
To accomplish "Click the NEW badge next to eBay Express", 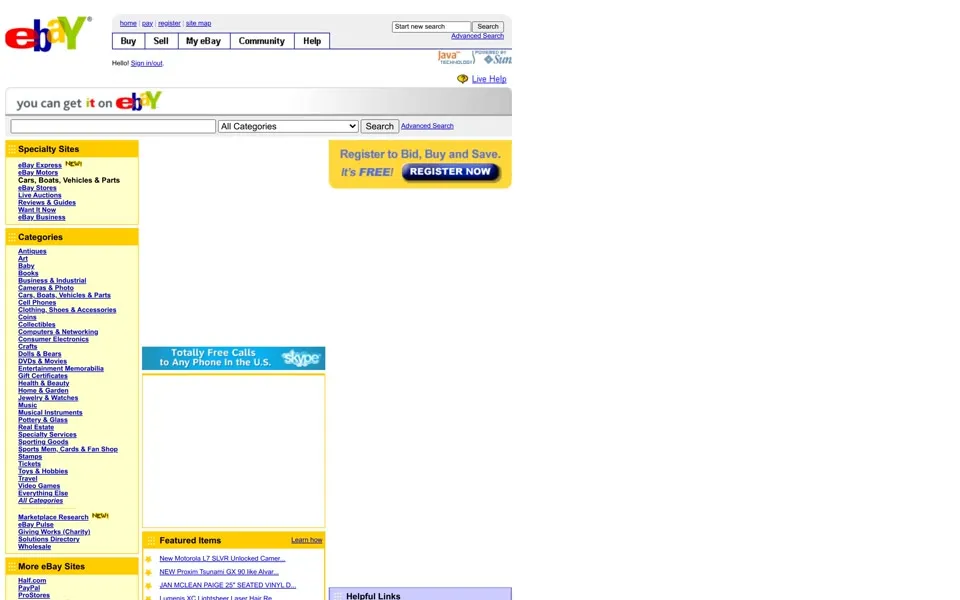I will (x=73, y=164).
